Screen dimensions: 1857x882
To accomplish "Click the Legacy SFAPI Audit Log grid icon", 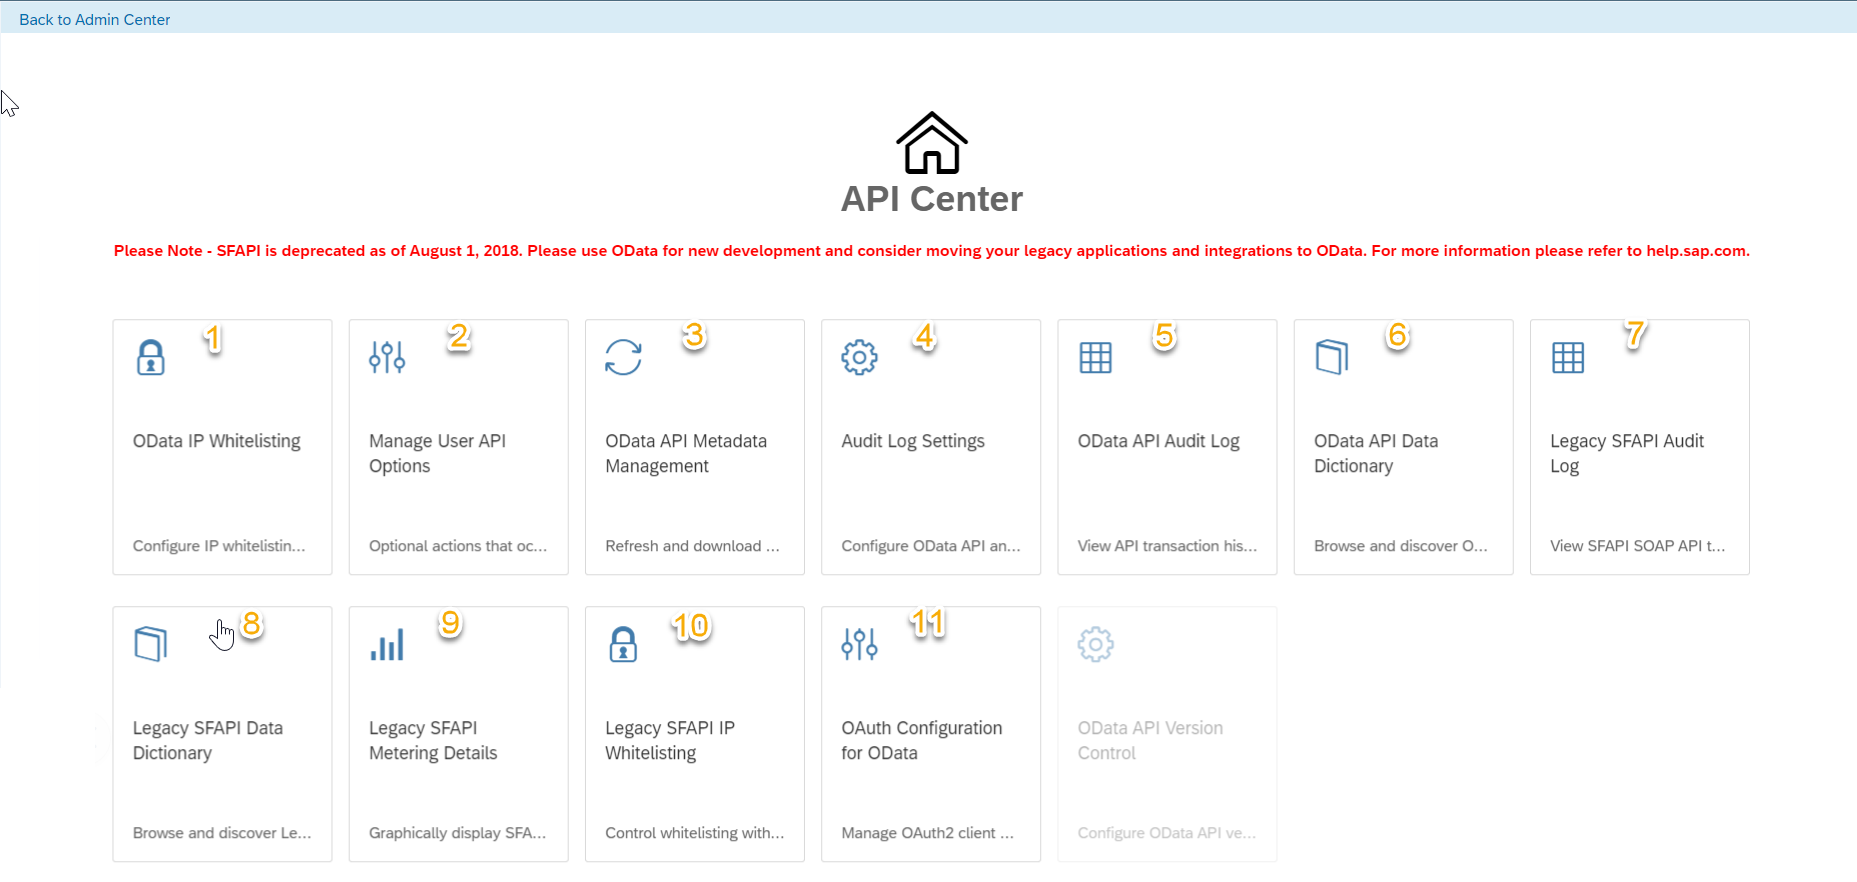I will pyautogui.click(x=1567, y=357).
